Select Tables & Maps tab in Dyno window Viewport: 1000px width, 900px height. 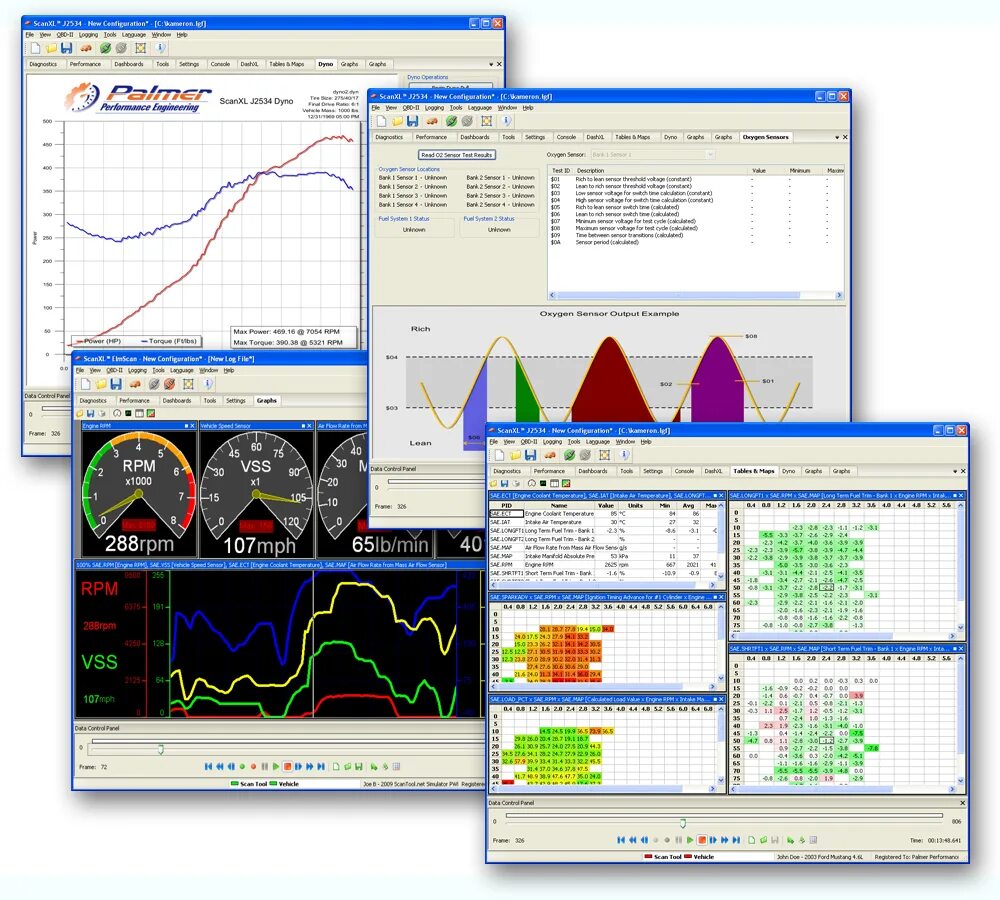pos(286,64)
